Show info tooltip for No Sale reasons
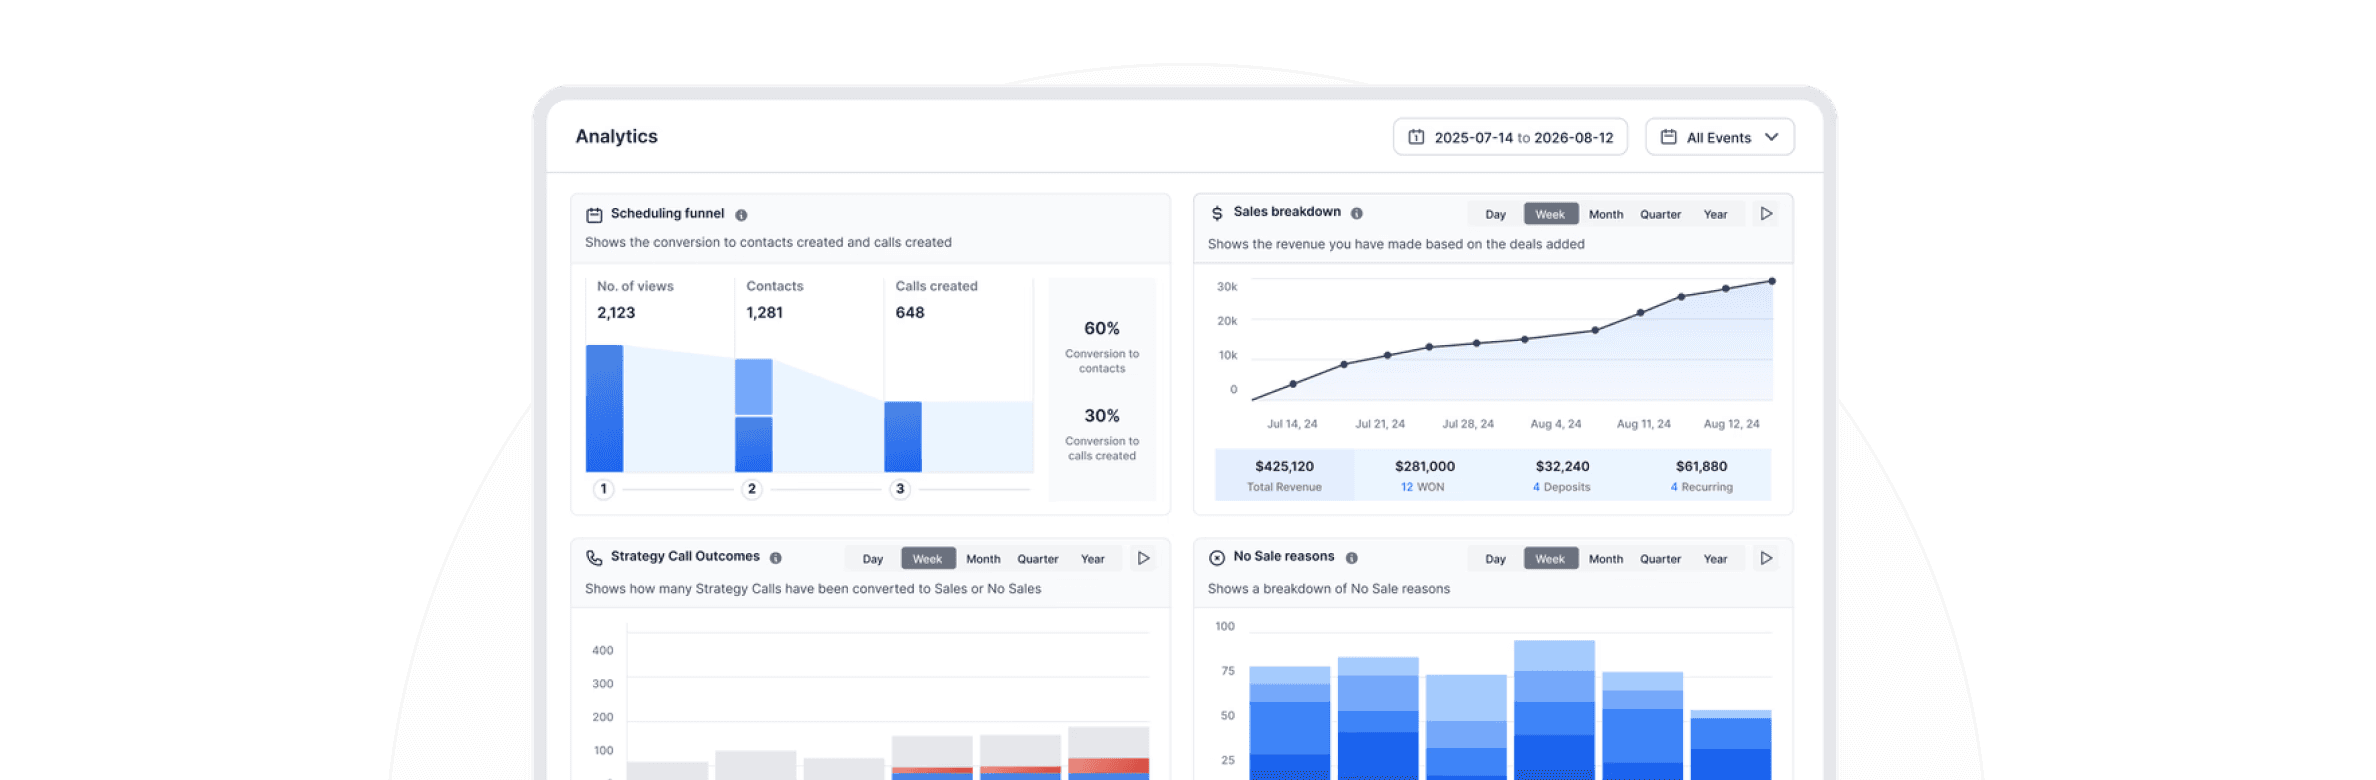 coord(1352,558)
